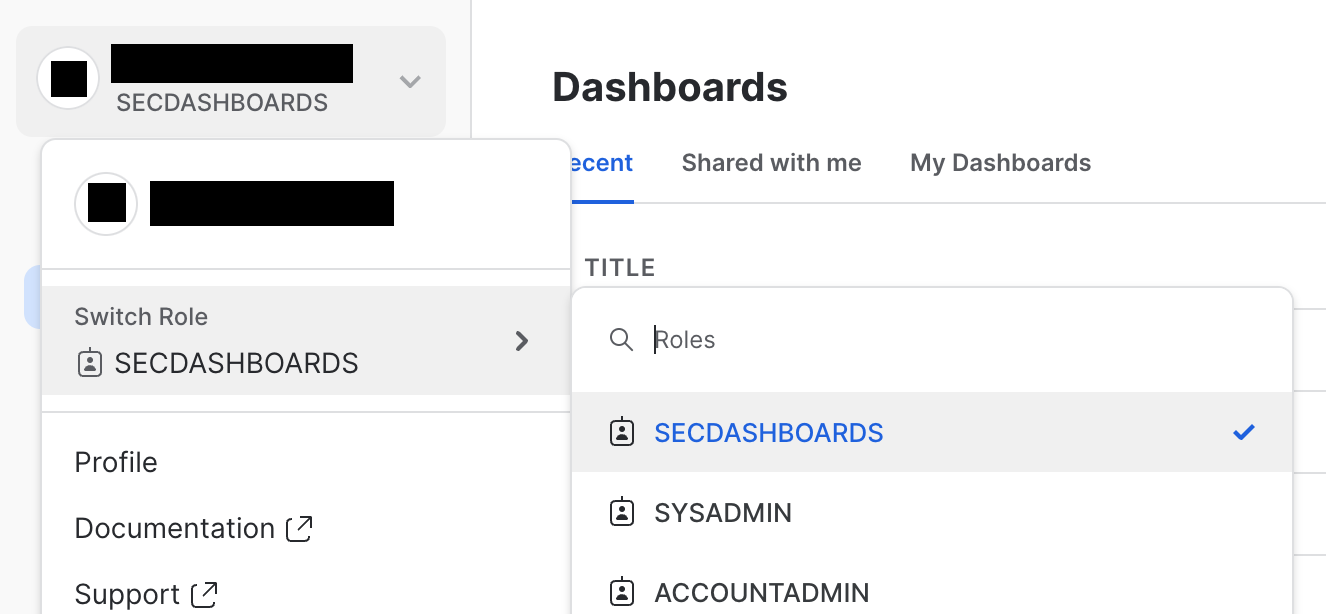Click the external link icon beside Documentation
1326x614 pixels.
coord(299,529)
